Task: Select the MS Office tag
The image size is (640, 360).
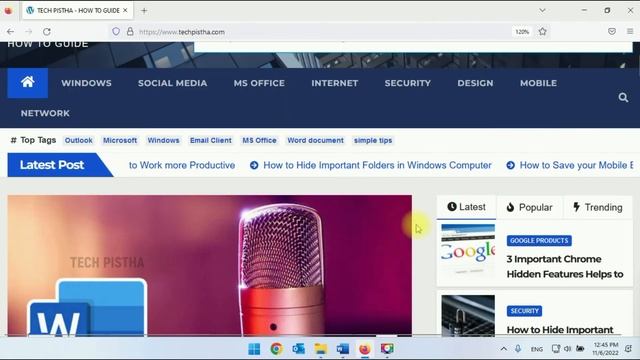Action: tap(259, 140)
